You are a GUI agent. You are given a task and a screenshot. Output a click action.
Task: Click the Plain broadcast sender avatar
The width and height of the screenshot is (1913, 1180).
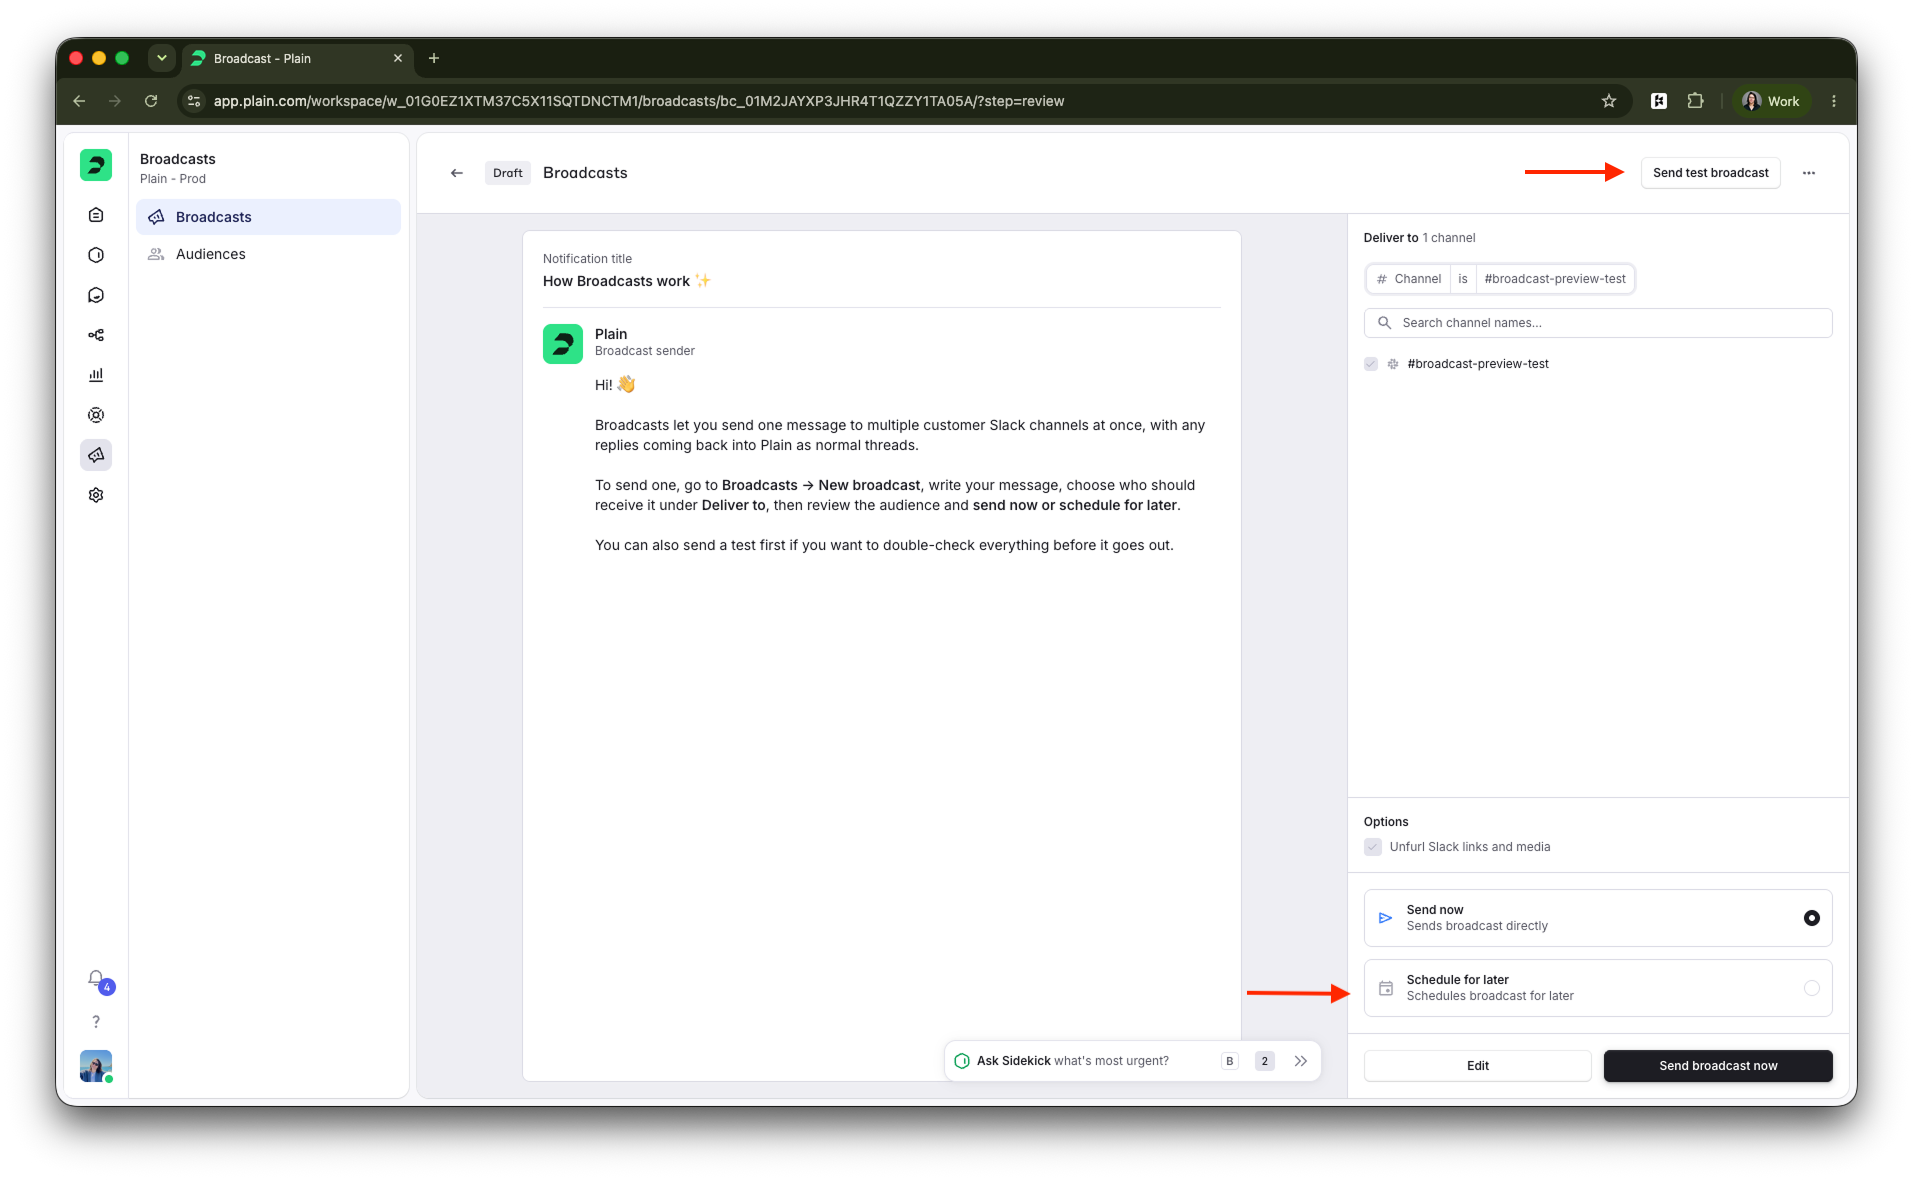coord(563,344)
